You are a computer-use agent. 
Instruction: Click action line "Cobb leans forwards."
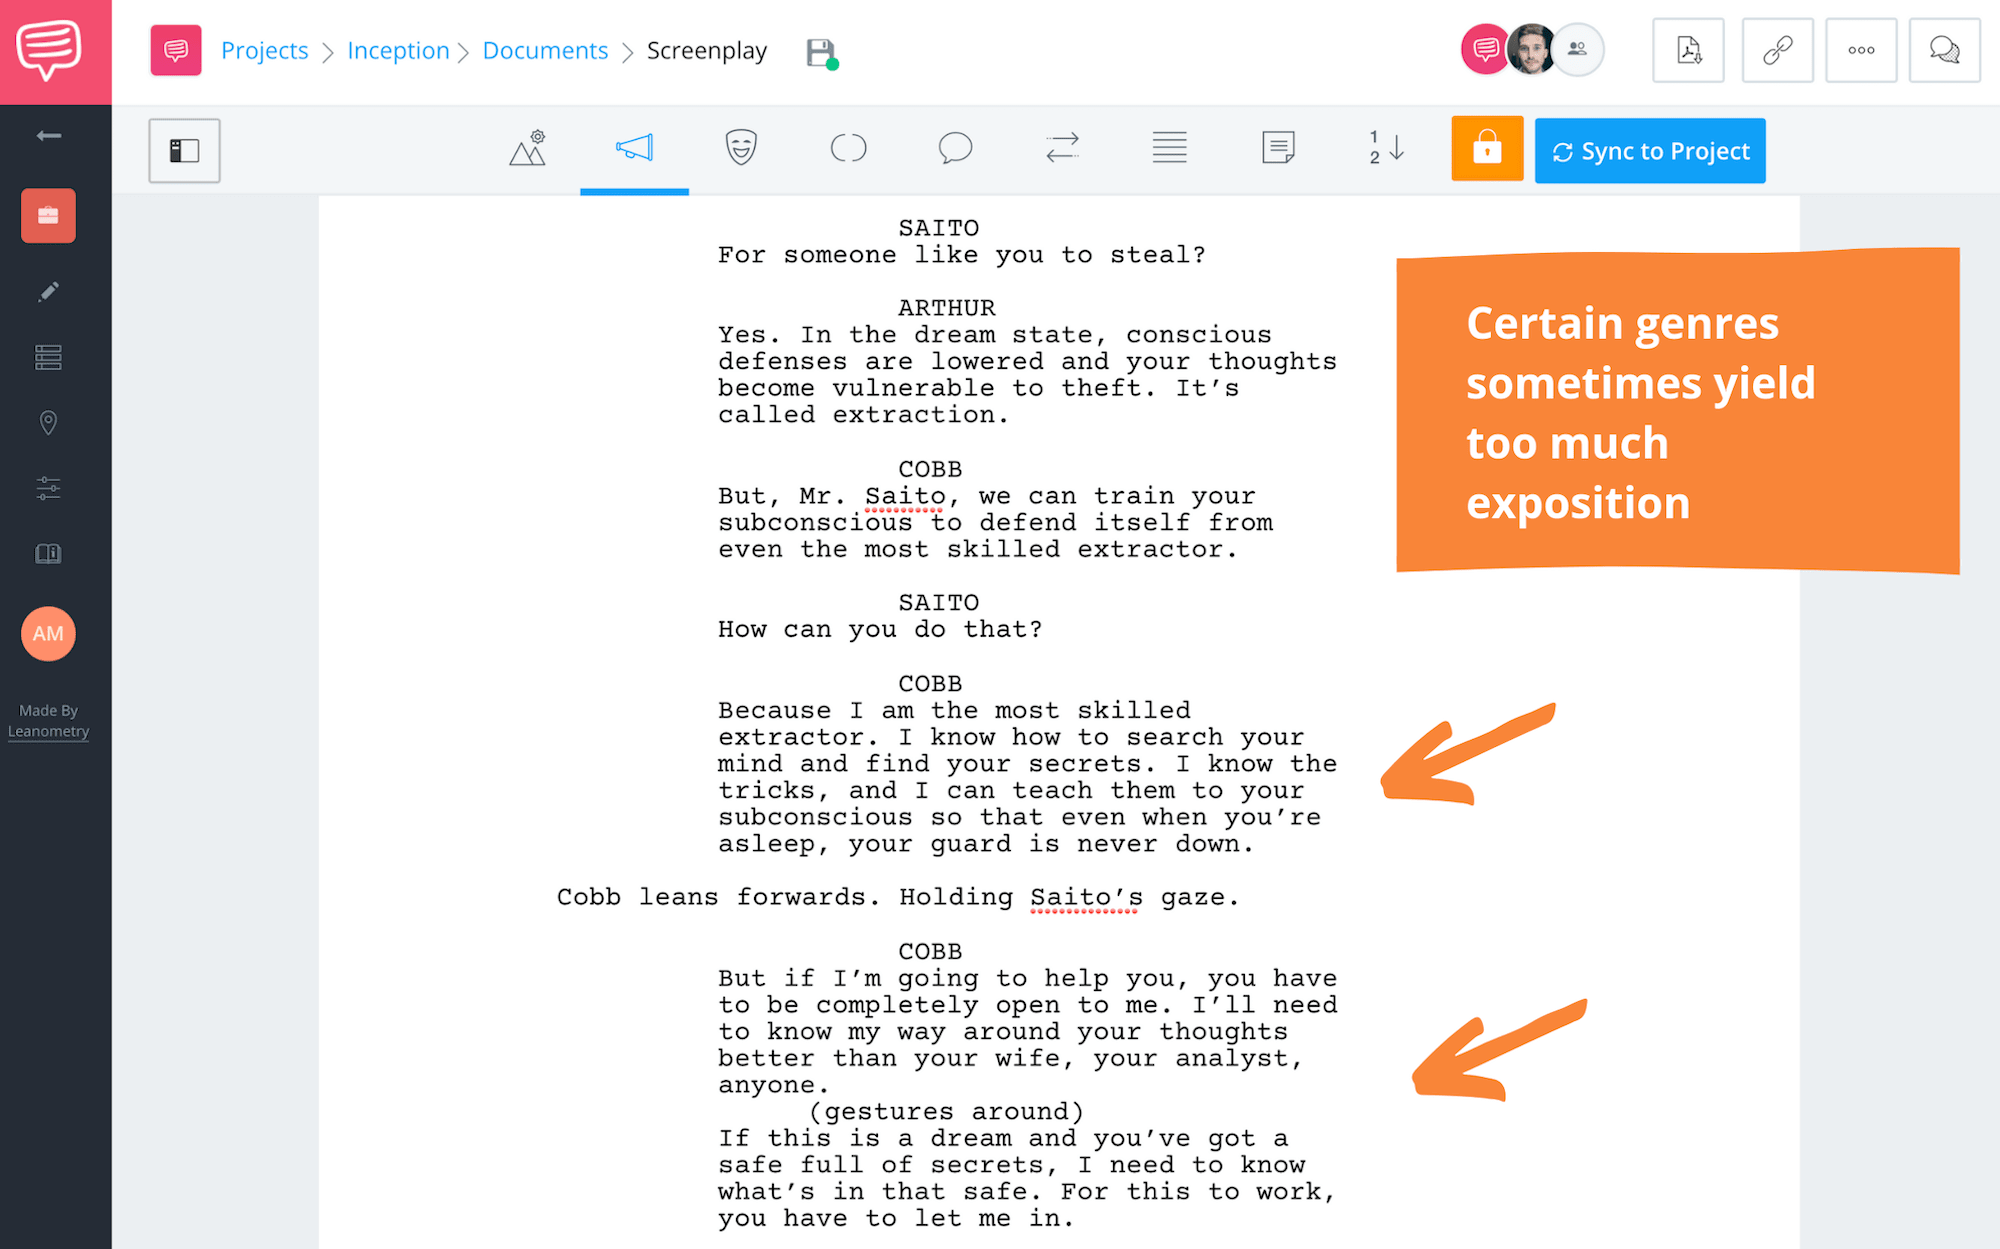coord(718,898)
